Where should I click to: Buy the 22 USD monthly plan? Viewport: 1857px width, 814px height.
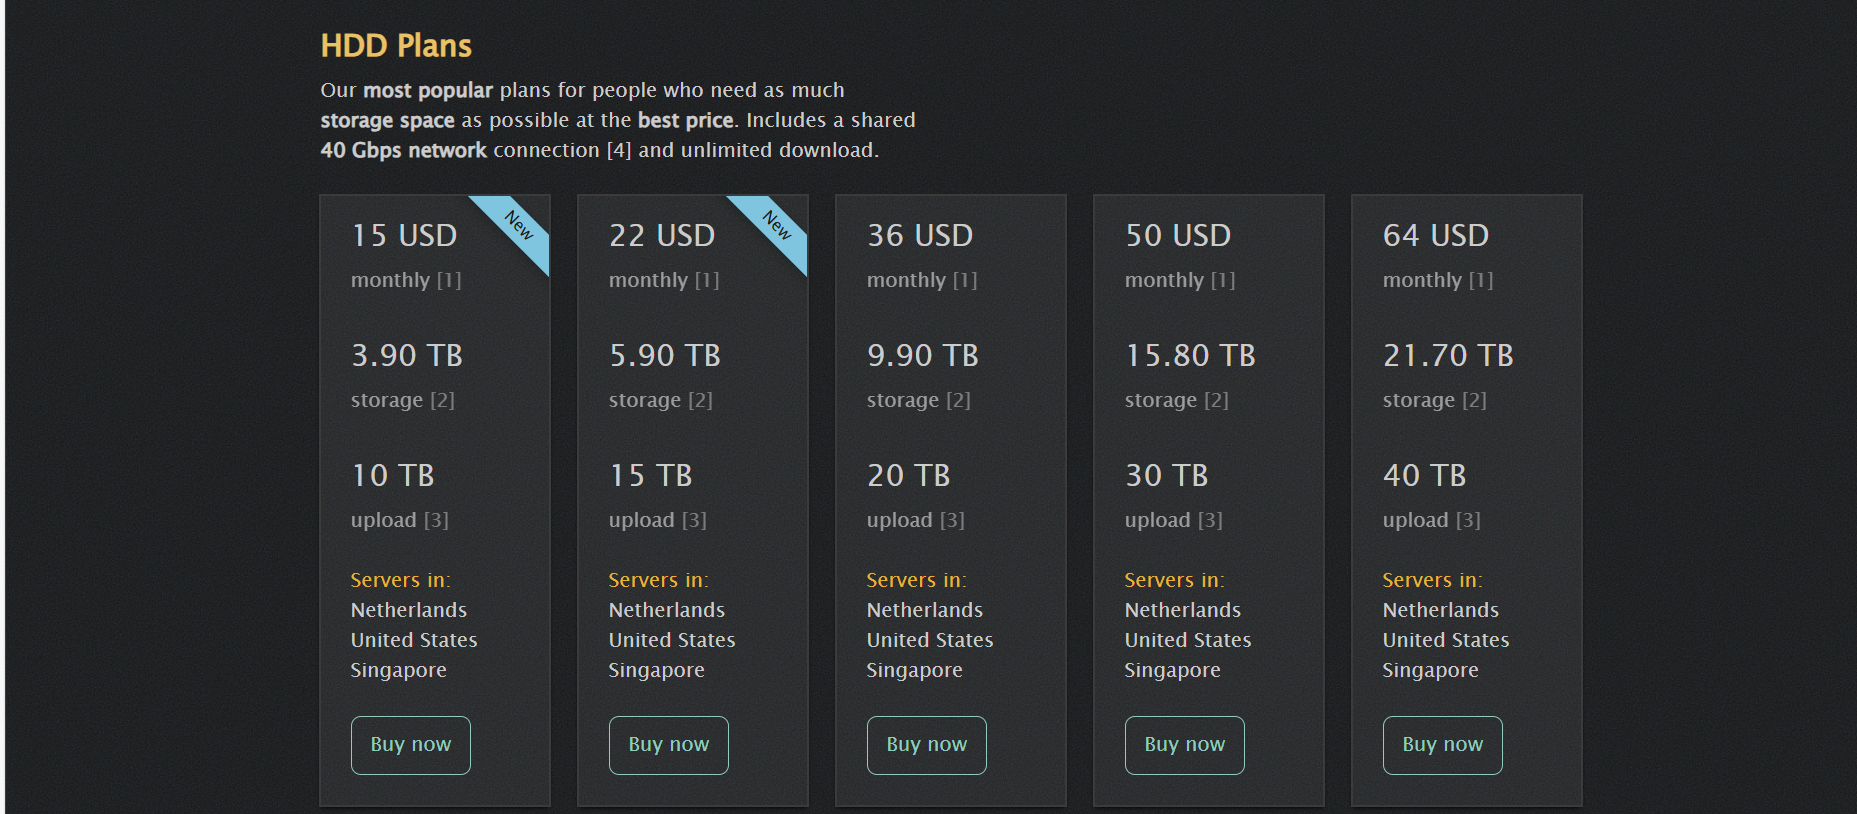[668, 745]
